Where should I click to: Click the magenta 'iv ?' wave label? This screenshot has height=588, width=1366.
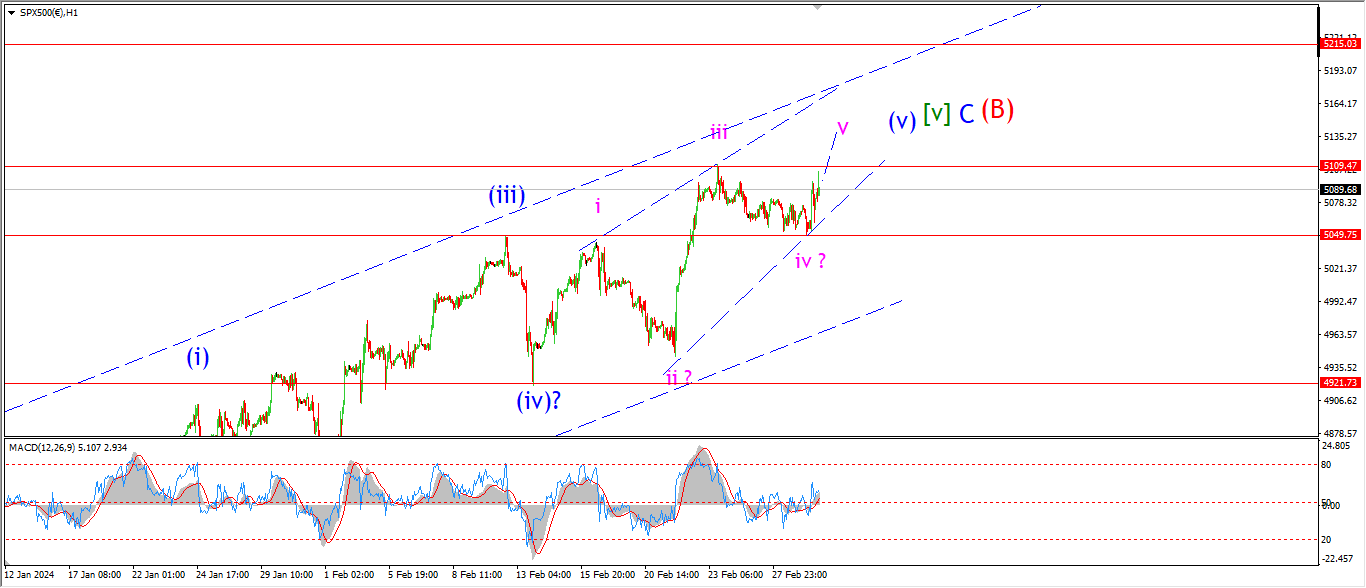pos(810,262)
